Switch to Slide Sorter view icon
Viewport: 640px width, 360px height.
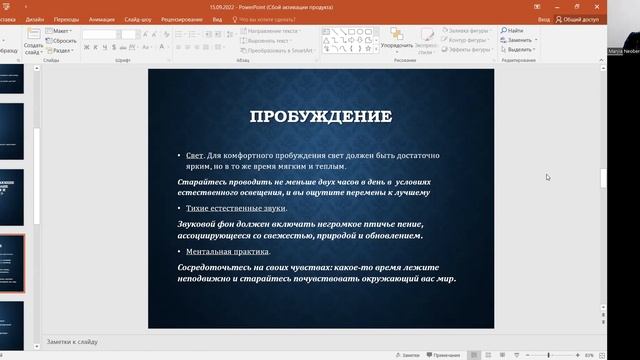pos(488,356)
